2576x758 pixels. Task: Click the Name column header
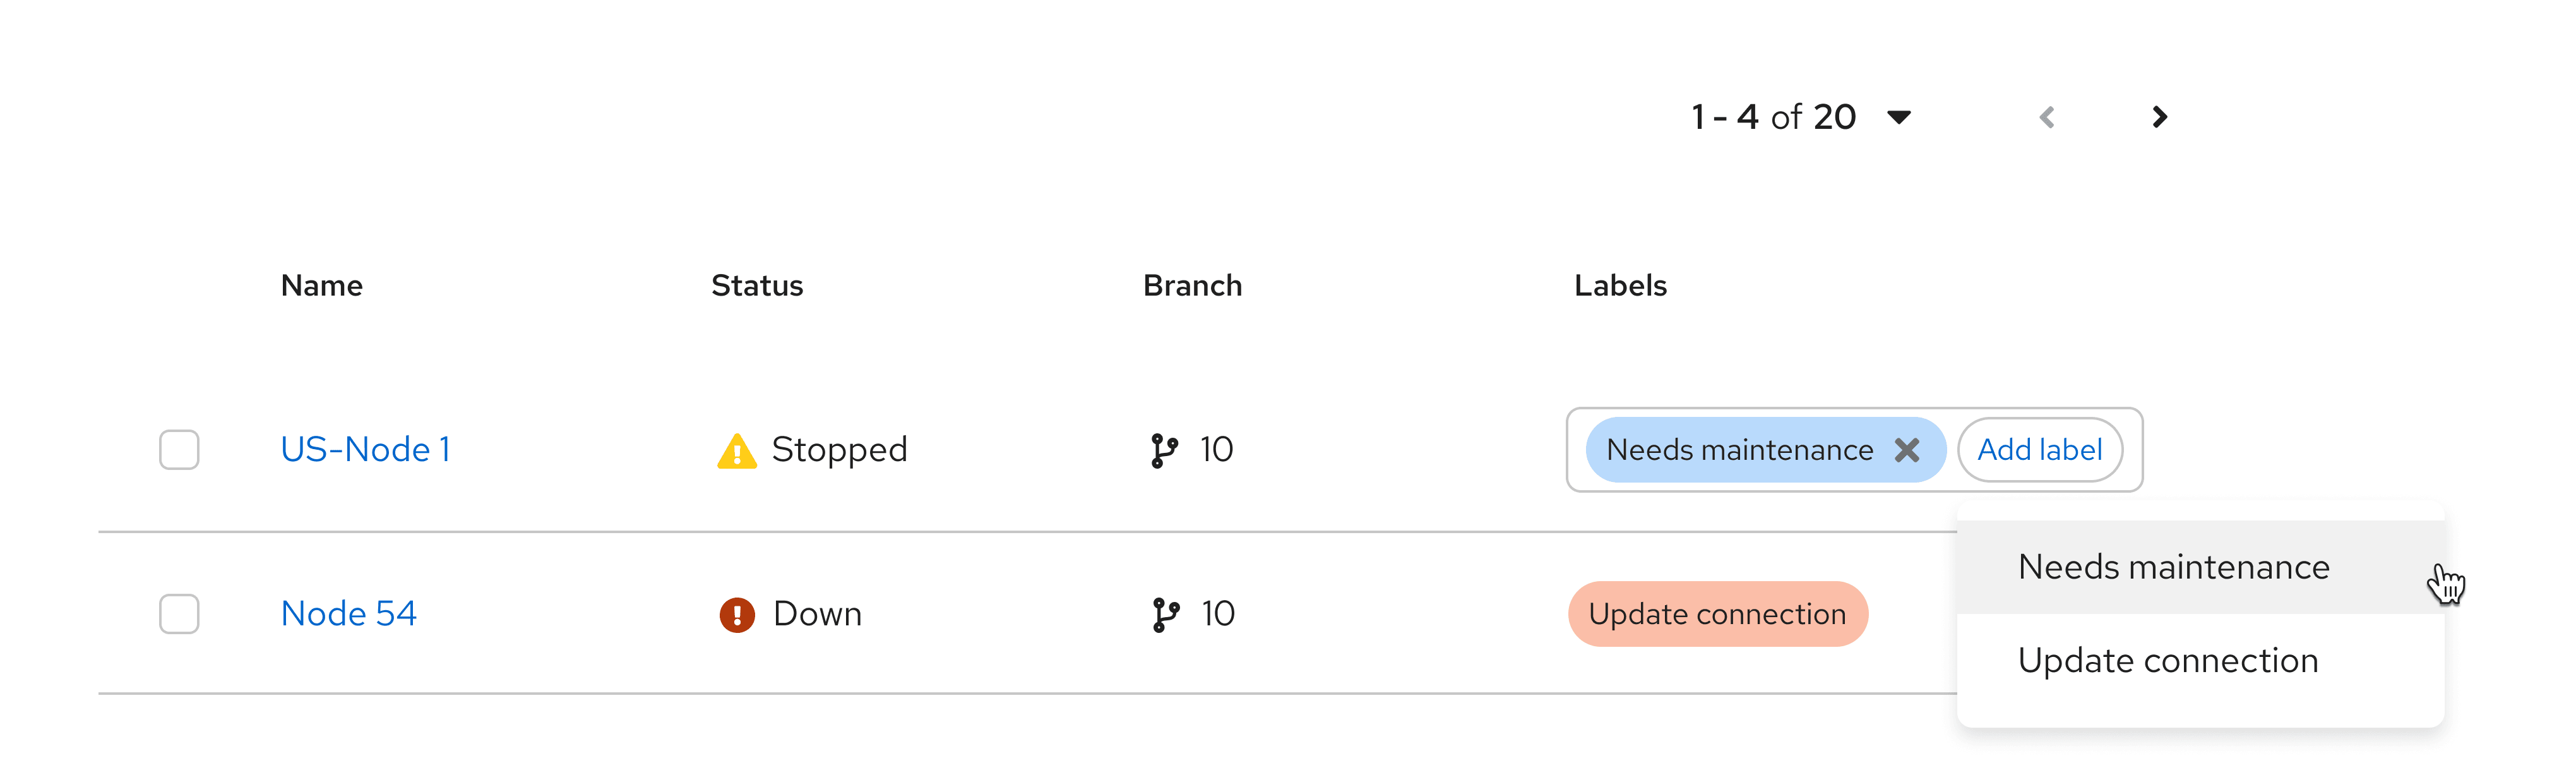coord(321,286)
